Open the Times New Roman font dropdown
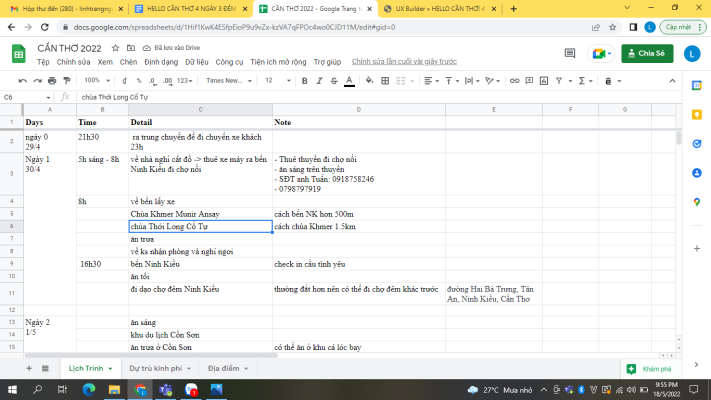This screenshot has width=711, height=400. 227,80
